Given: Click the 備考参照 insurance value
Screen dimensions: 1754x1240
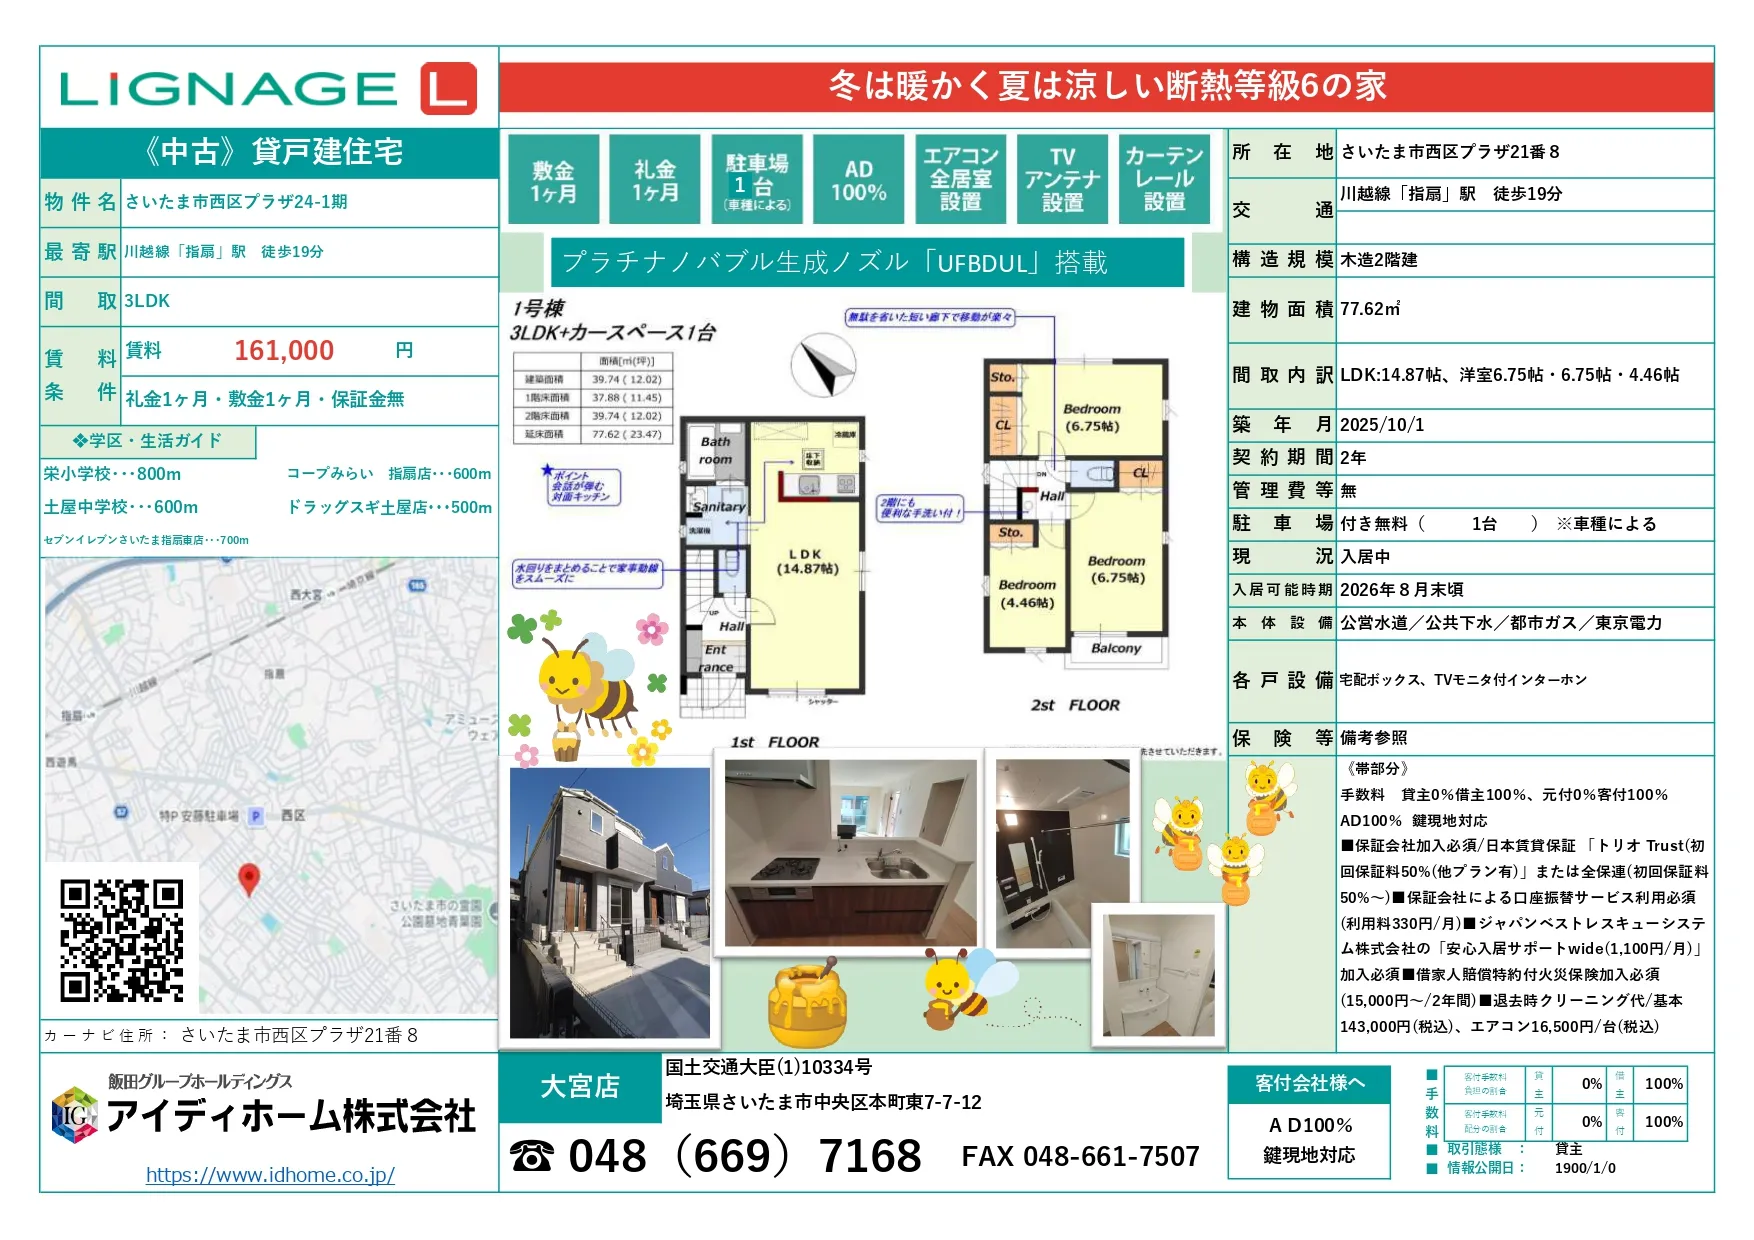Looking at the screenshot, I should pos(1374,738).
